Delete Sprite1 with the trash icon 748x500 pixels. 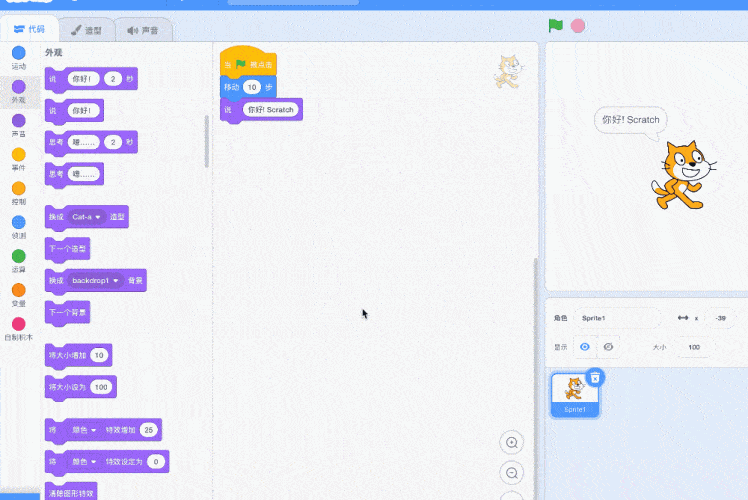click(595, 377)
